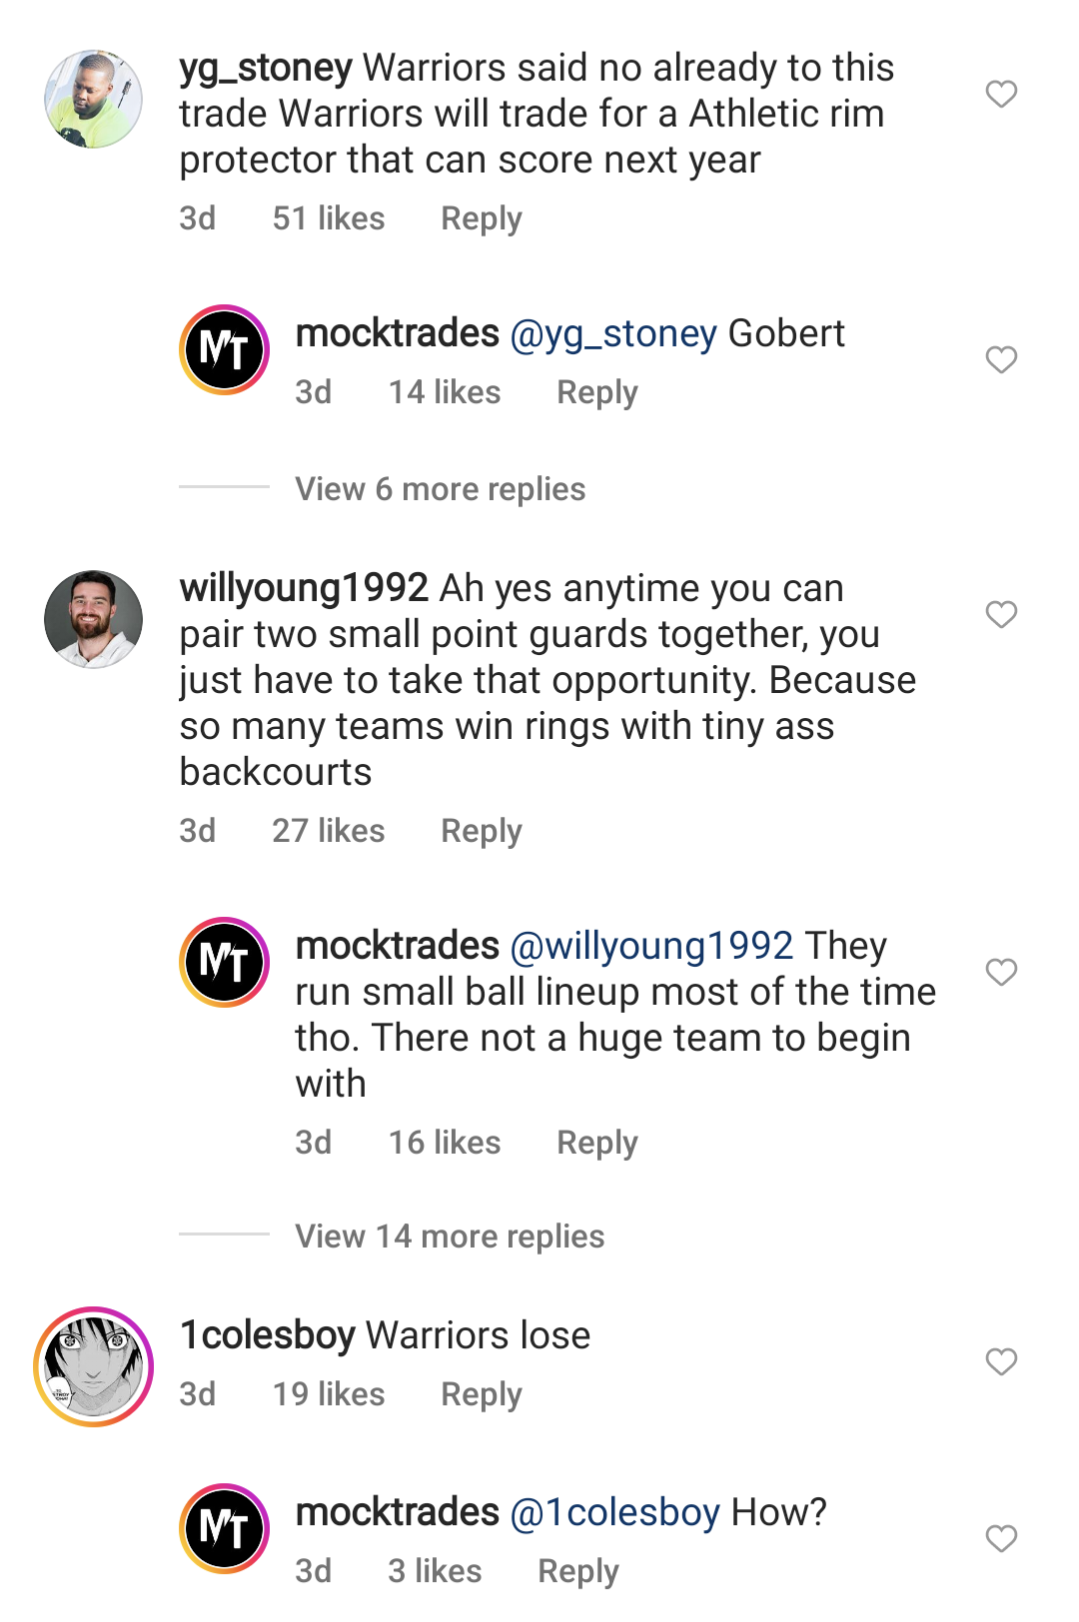Open the willyoung1992 username
The width and height of the screenshot is (1079, 1622).
(304, 588)
